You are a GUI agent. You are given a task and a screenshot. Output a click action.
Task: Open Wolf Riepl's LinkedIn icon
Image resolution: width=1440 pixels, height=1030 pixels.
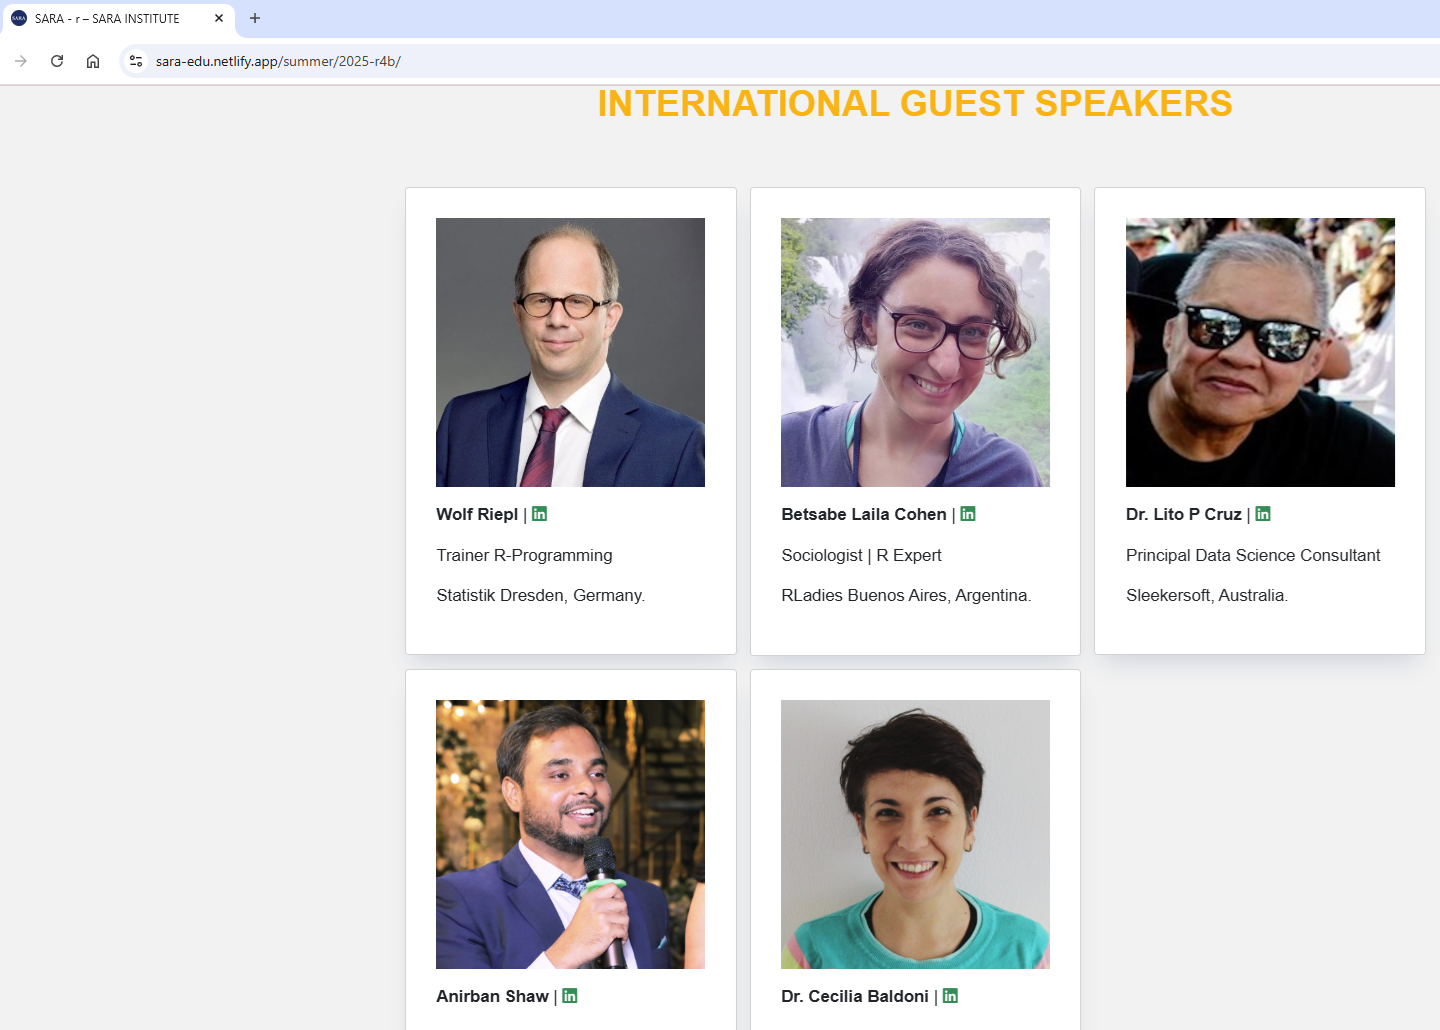point(539,514)
